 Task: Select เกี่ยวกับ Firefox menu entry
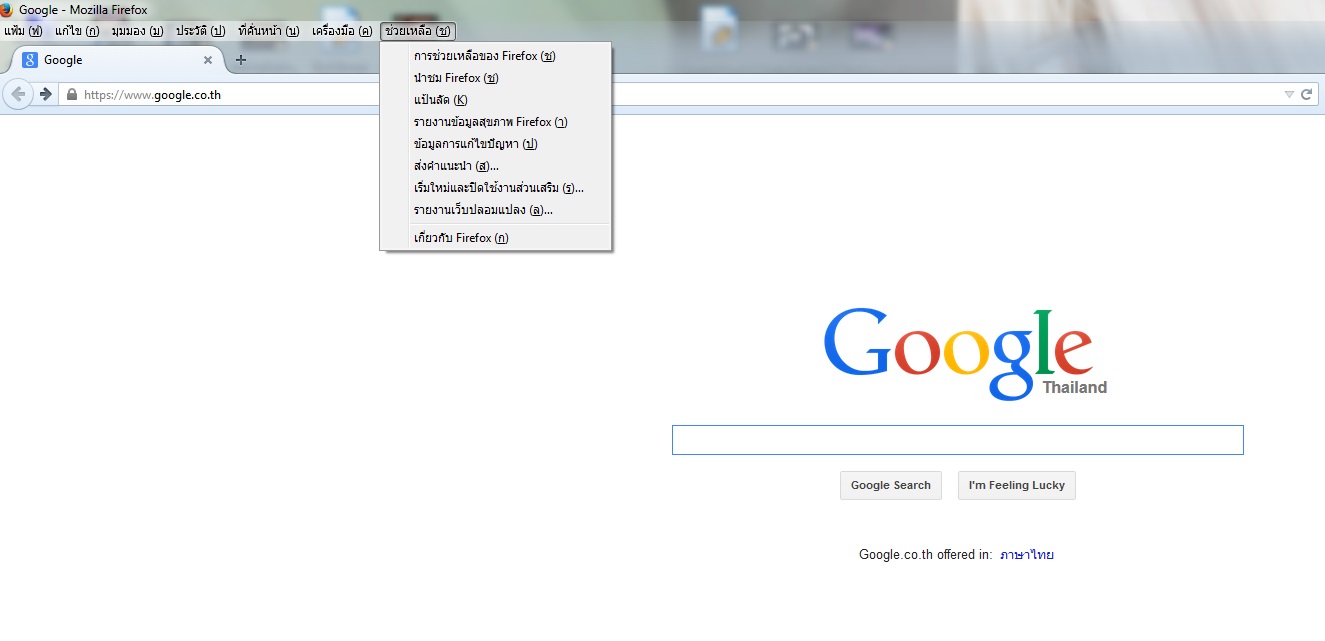tap(496, 238)
